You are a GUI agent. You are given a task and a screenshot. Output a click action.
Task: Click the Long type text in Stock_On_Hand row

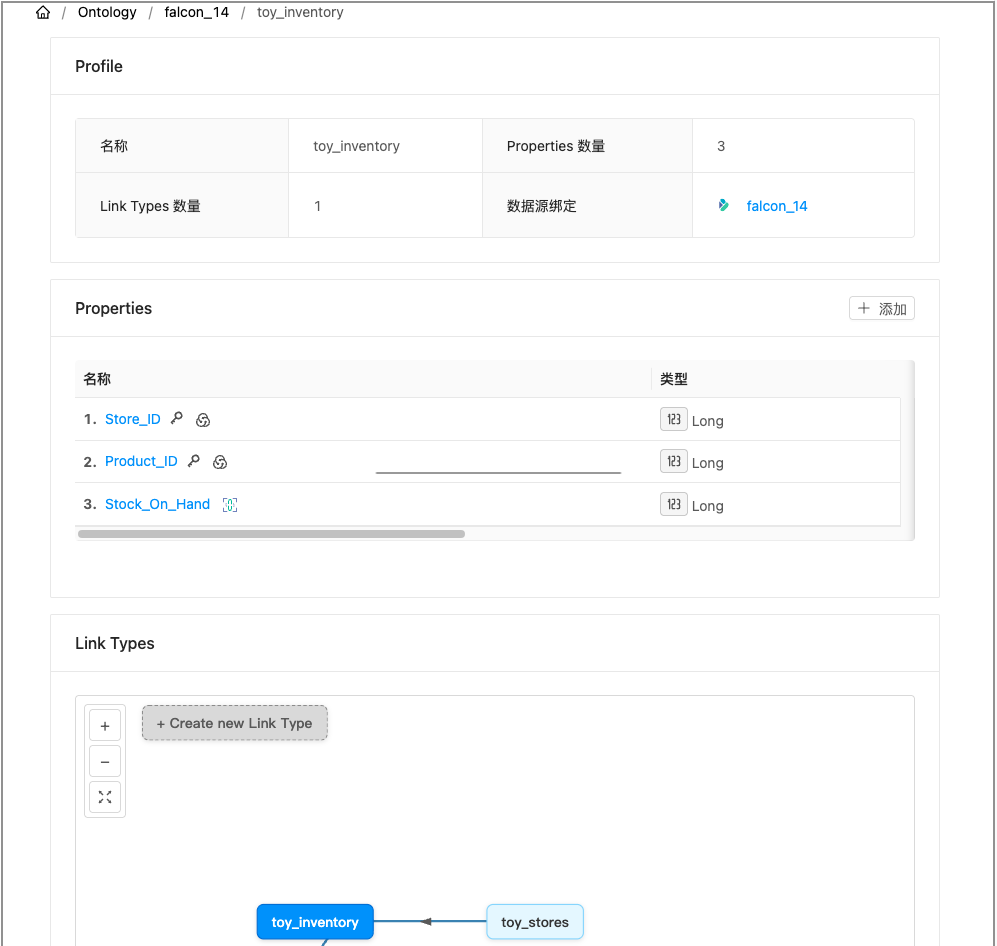coord(708,506)
